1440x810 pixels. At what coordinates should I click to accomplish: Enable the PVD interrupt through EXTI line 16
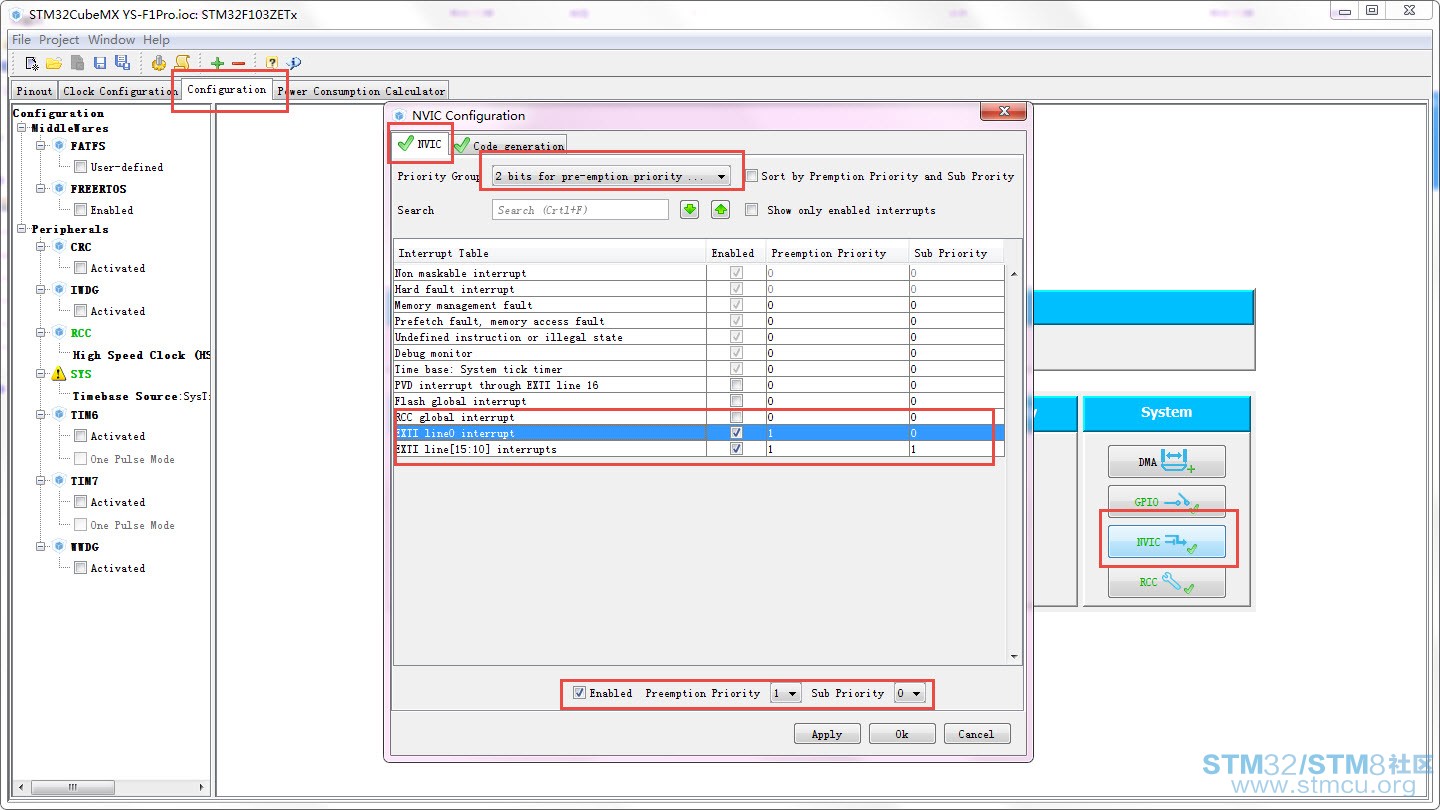click(x=737, y=385)
